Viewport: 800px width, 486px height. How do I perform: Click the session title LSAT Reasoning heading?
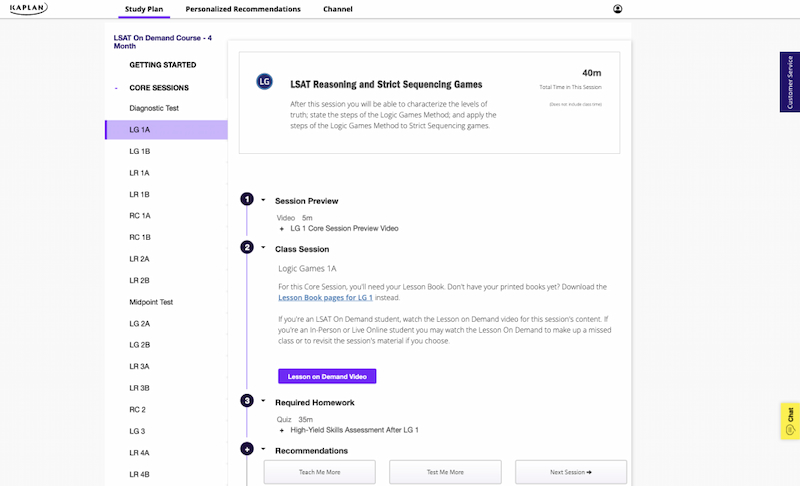(x=386, y=84)
